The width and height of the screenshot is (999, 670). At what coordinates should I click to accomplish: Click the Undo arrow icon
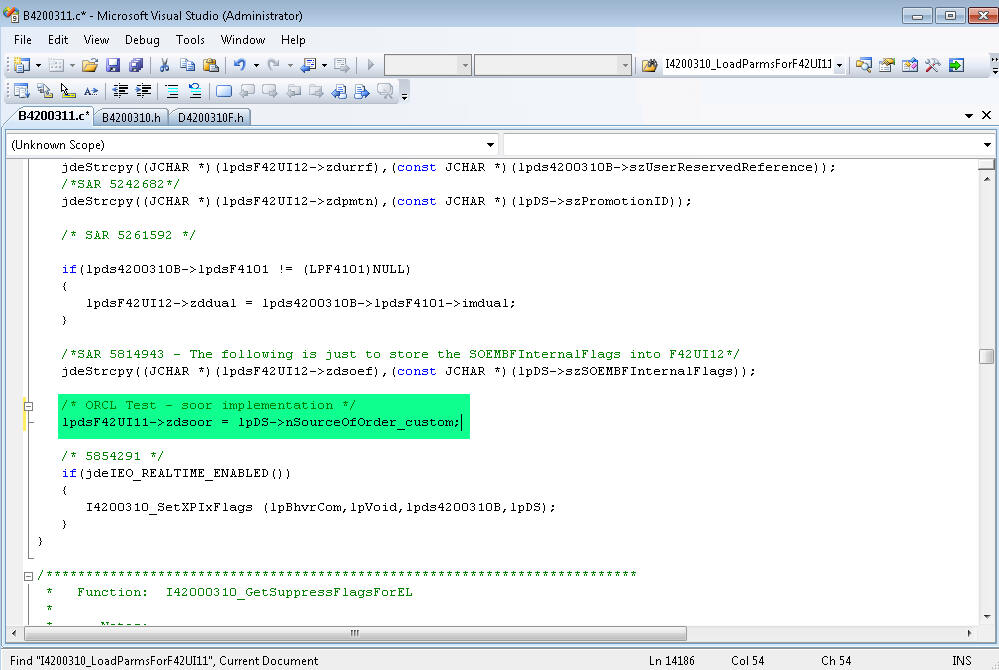(x=240, y=65)
